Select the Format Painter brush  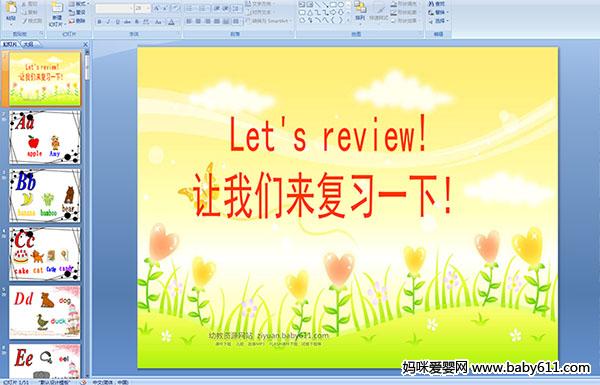click(24, 21)
